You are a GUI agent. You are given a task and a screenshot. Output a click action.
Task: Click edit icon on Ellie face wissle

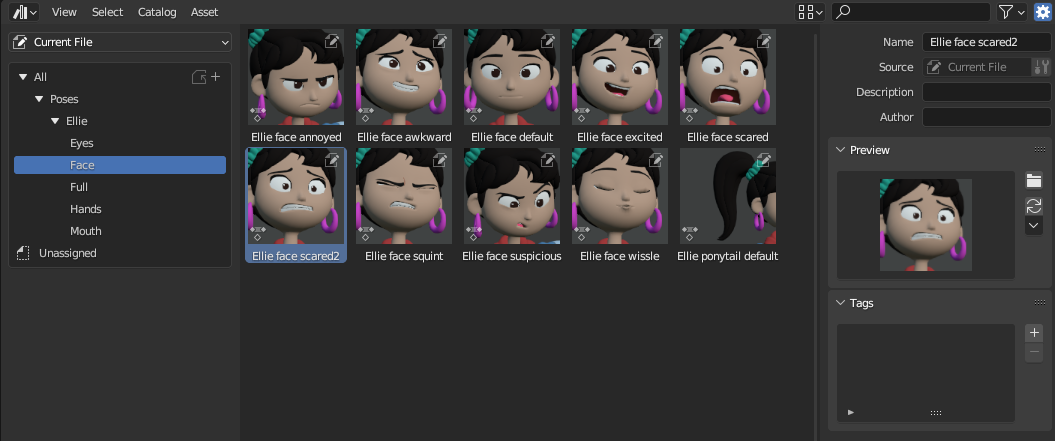655,160
